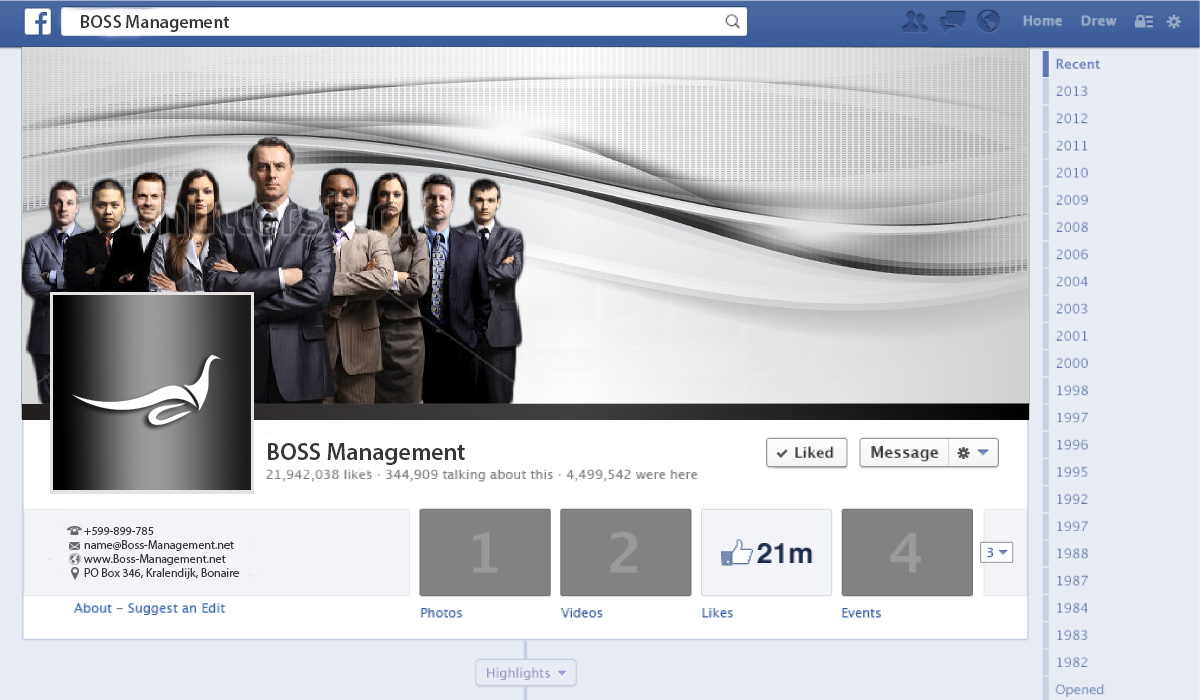1200x700 pixels.
Task: Jump to 2000 in the timeline
Action: pyautogui.click(x=1071, y=363)
